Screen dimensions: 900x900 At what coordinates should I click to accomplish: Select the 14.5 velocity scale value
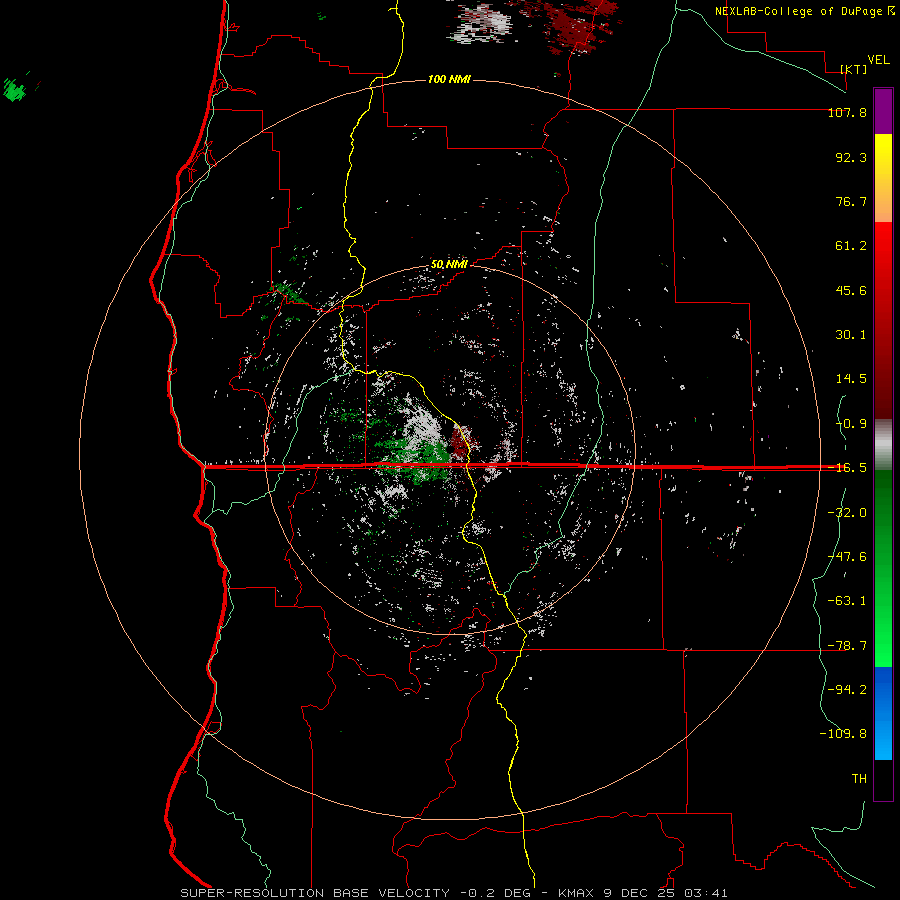click(x=851, y=379)
